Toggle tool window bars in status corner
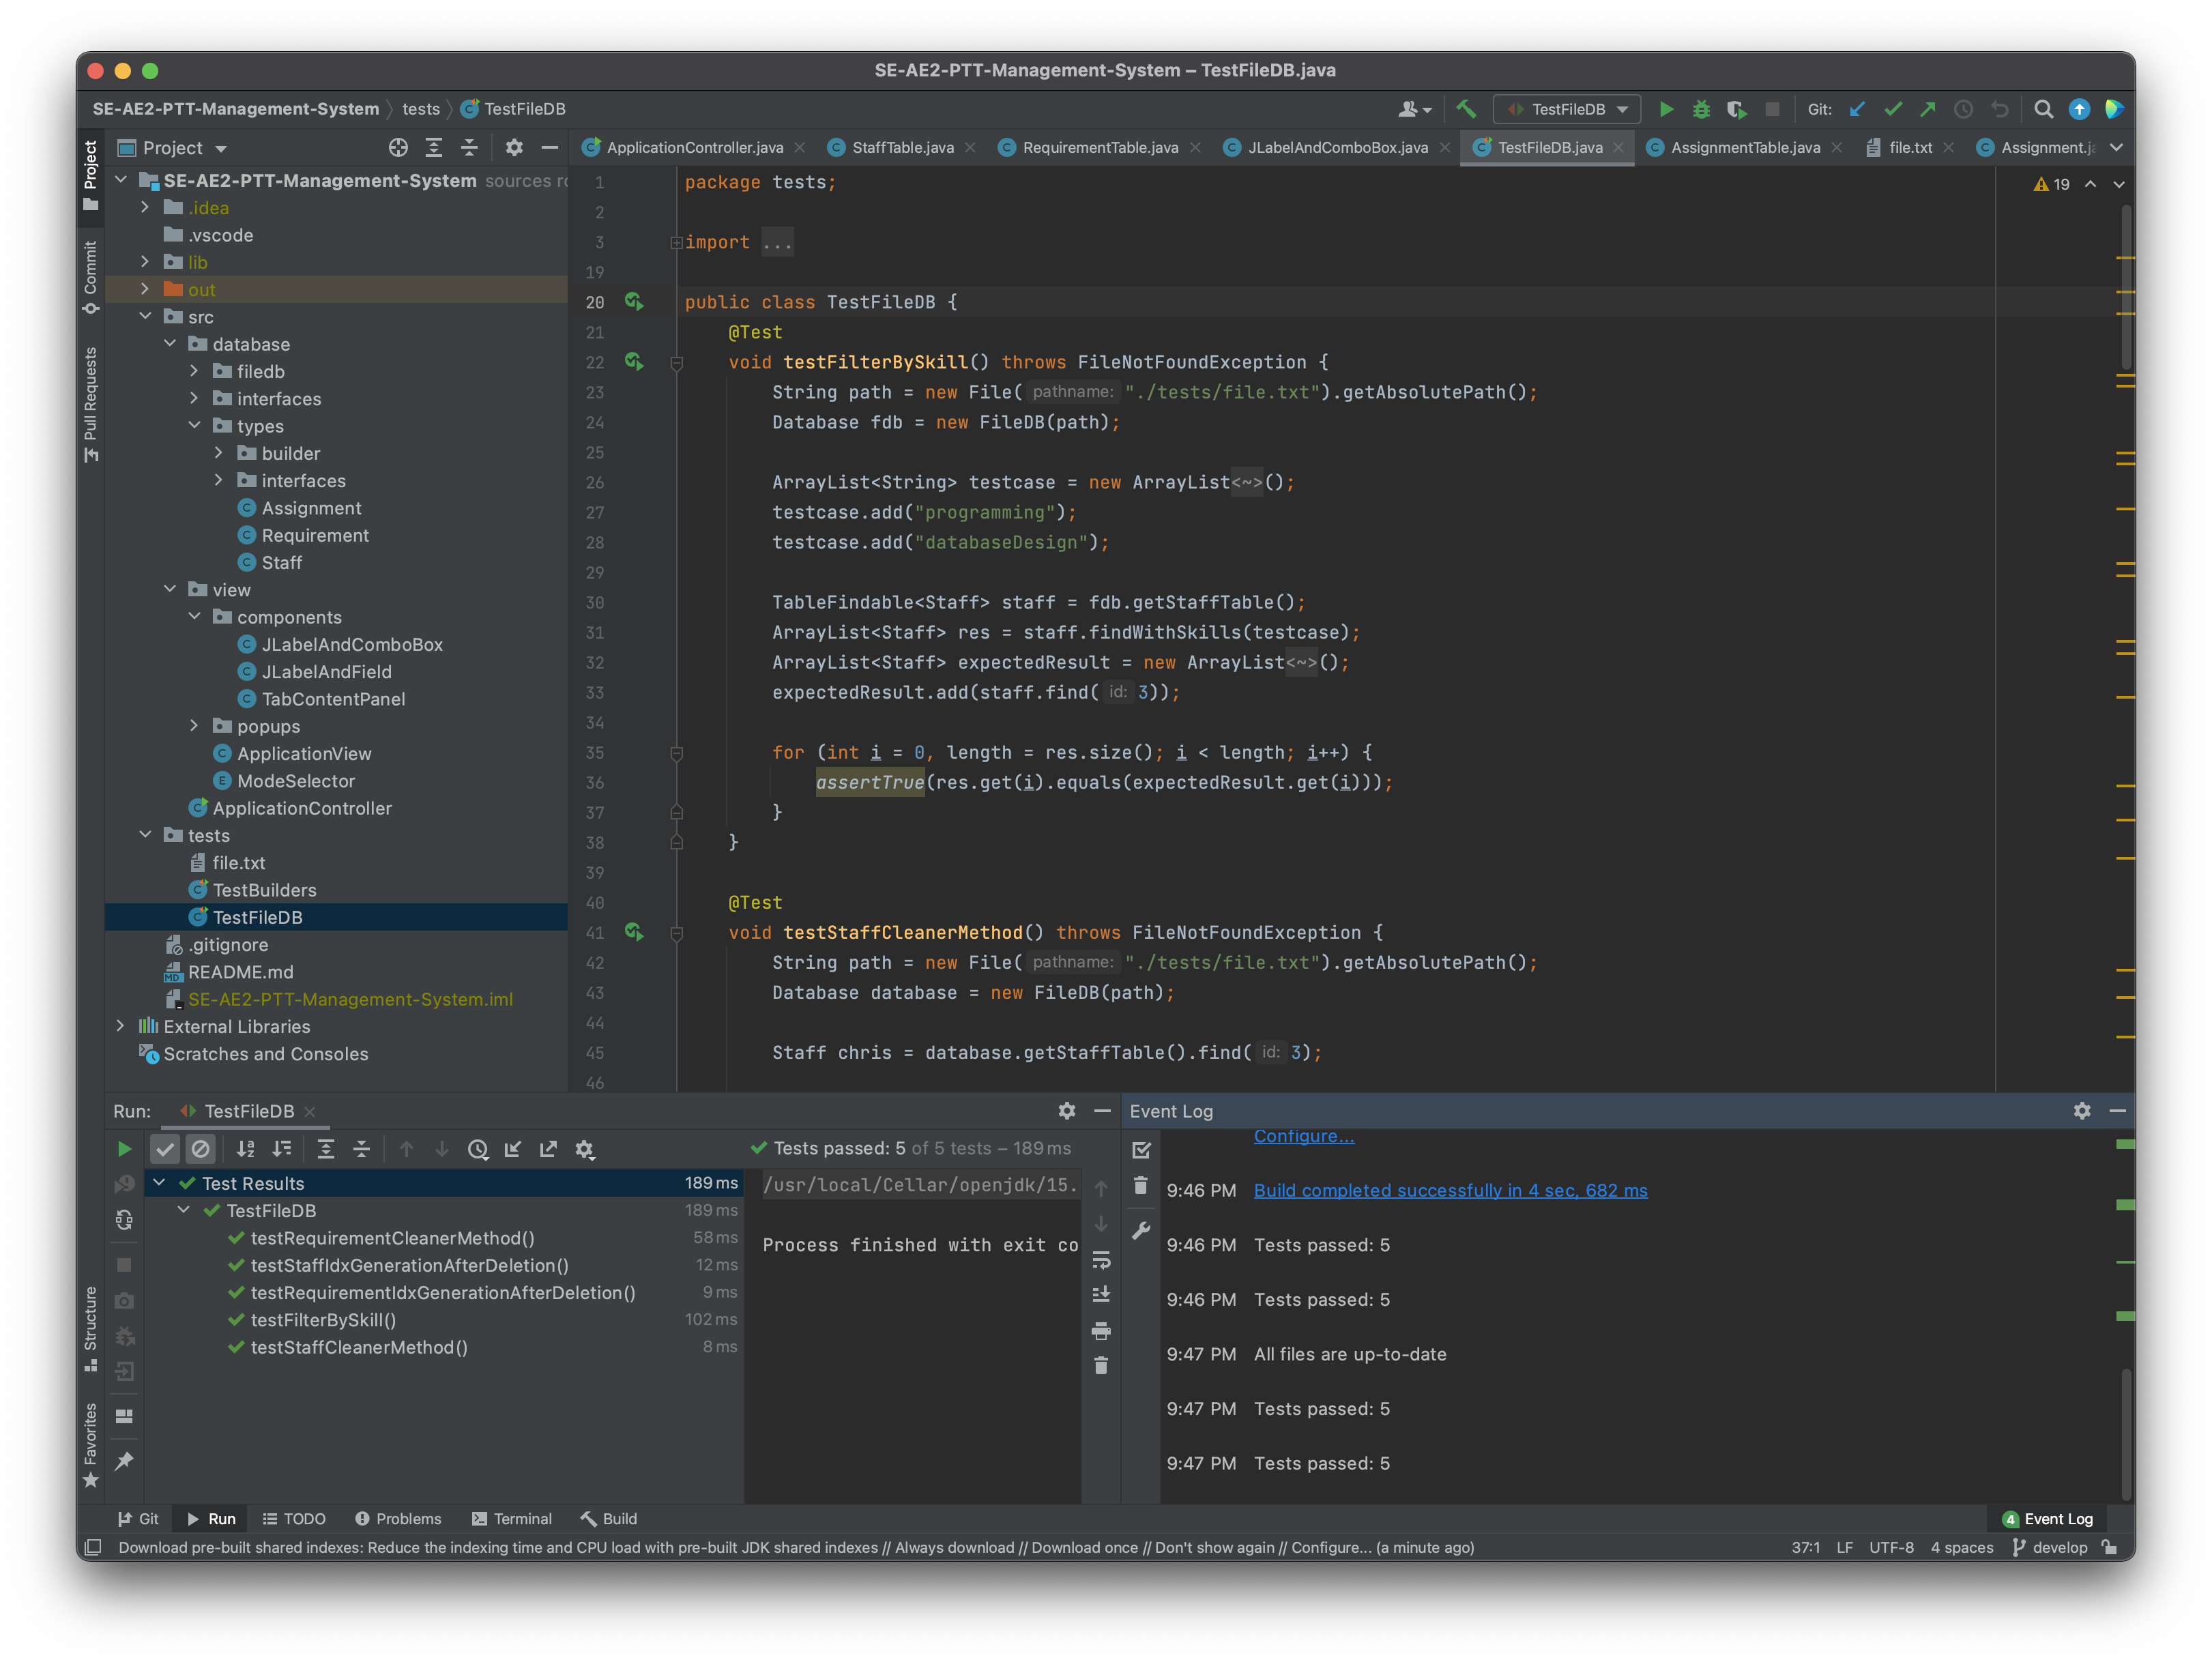The image size is (2212, 1662). point(93,1547)
